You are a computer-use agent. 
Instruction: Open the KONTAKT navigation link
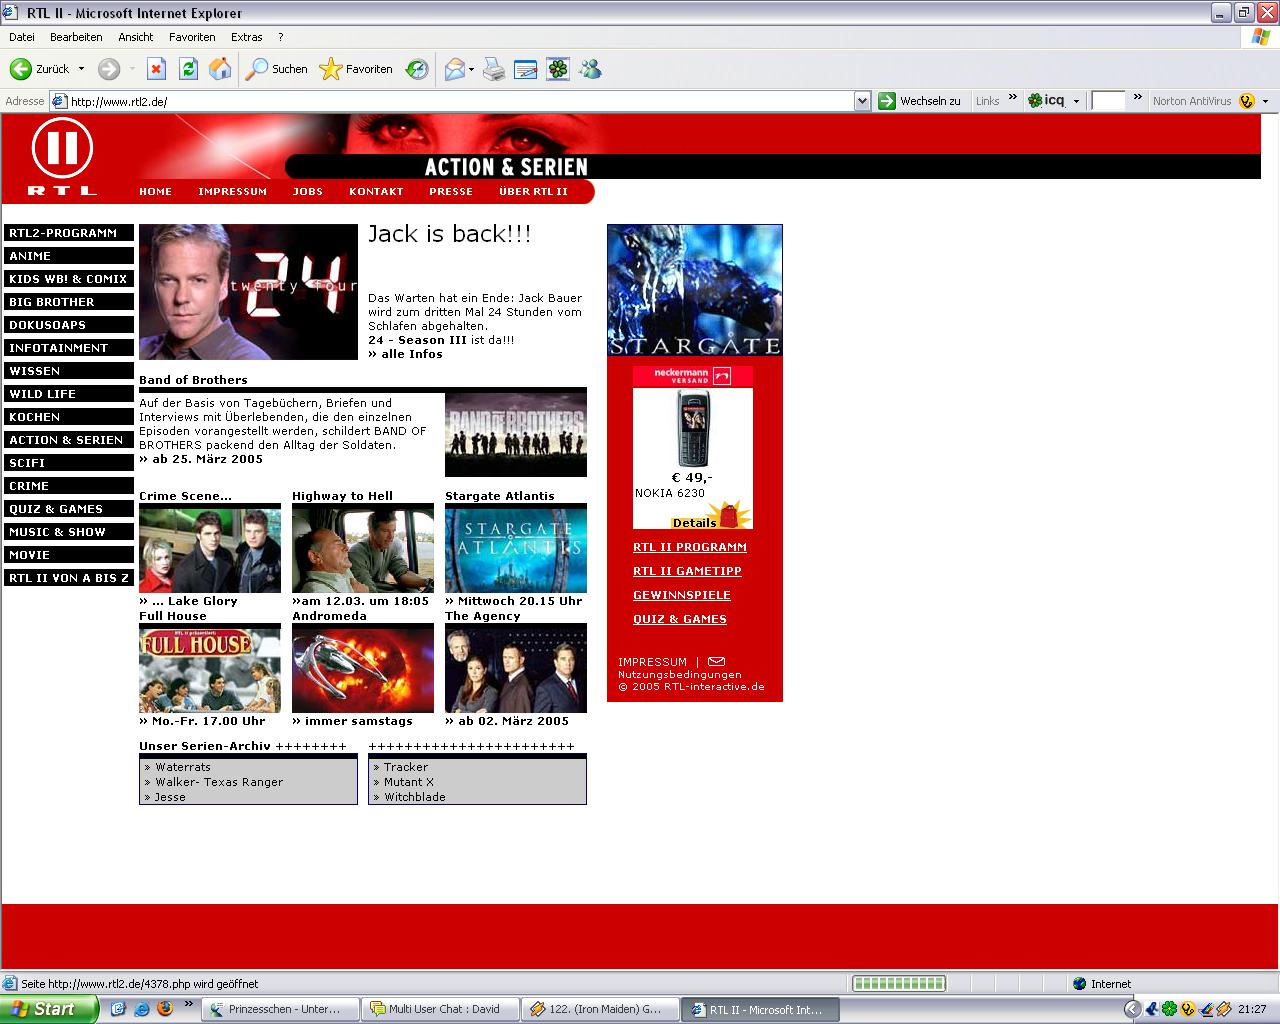pos(376,191)
